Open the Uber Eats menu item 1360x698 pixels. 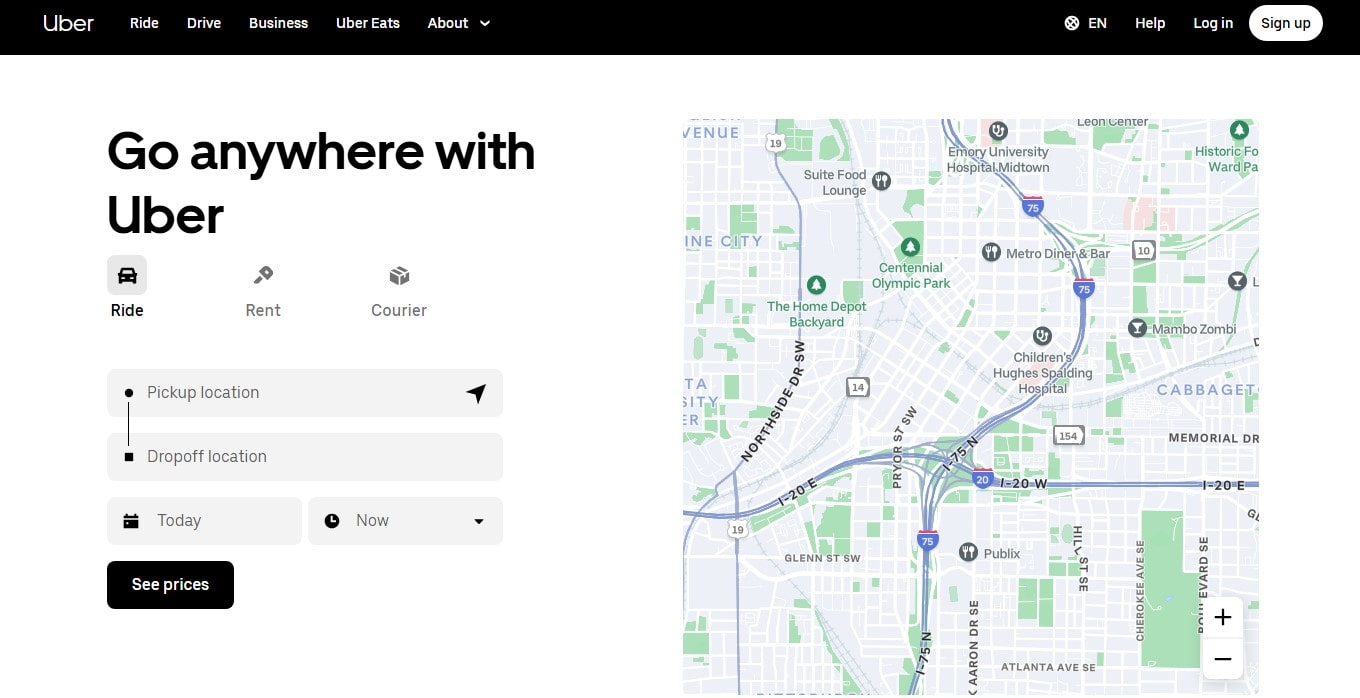pyautogui.click(x=368, y=23)
